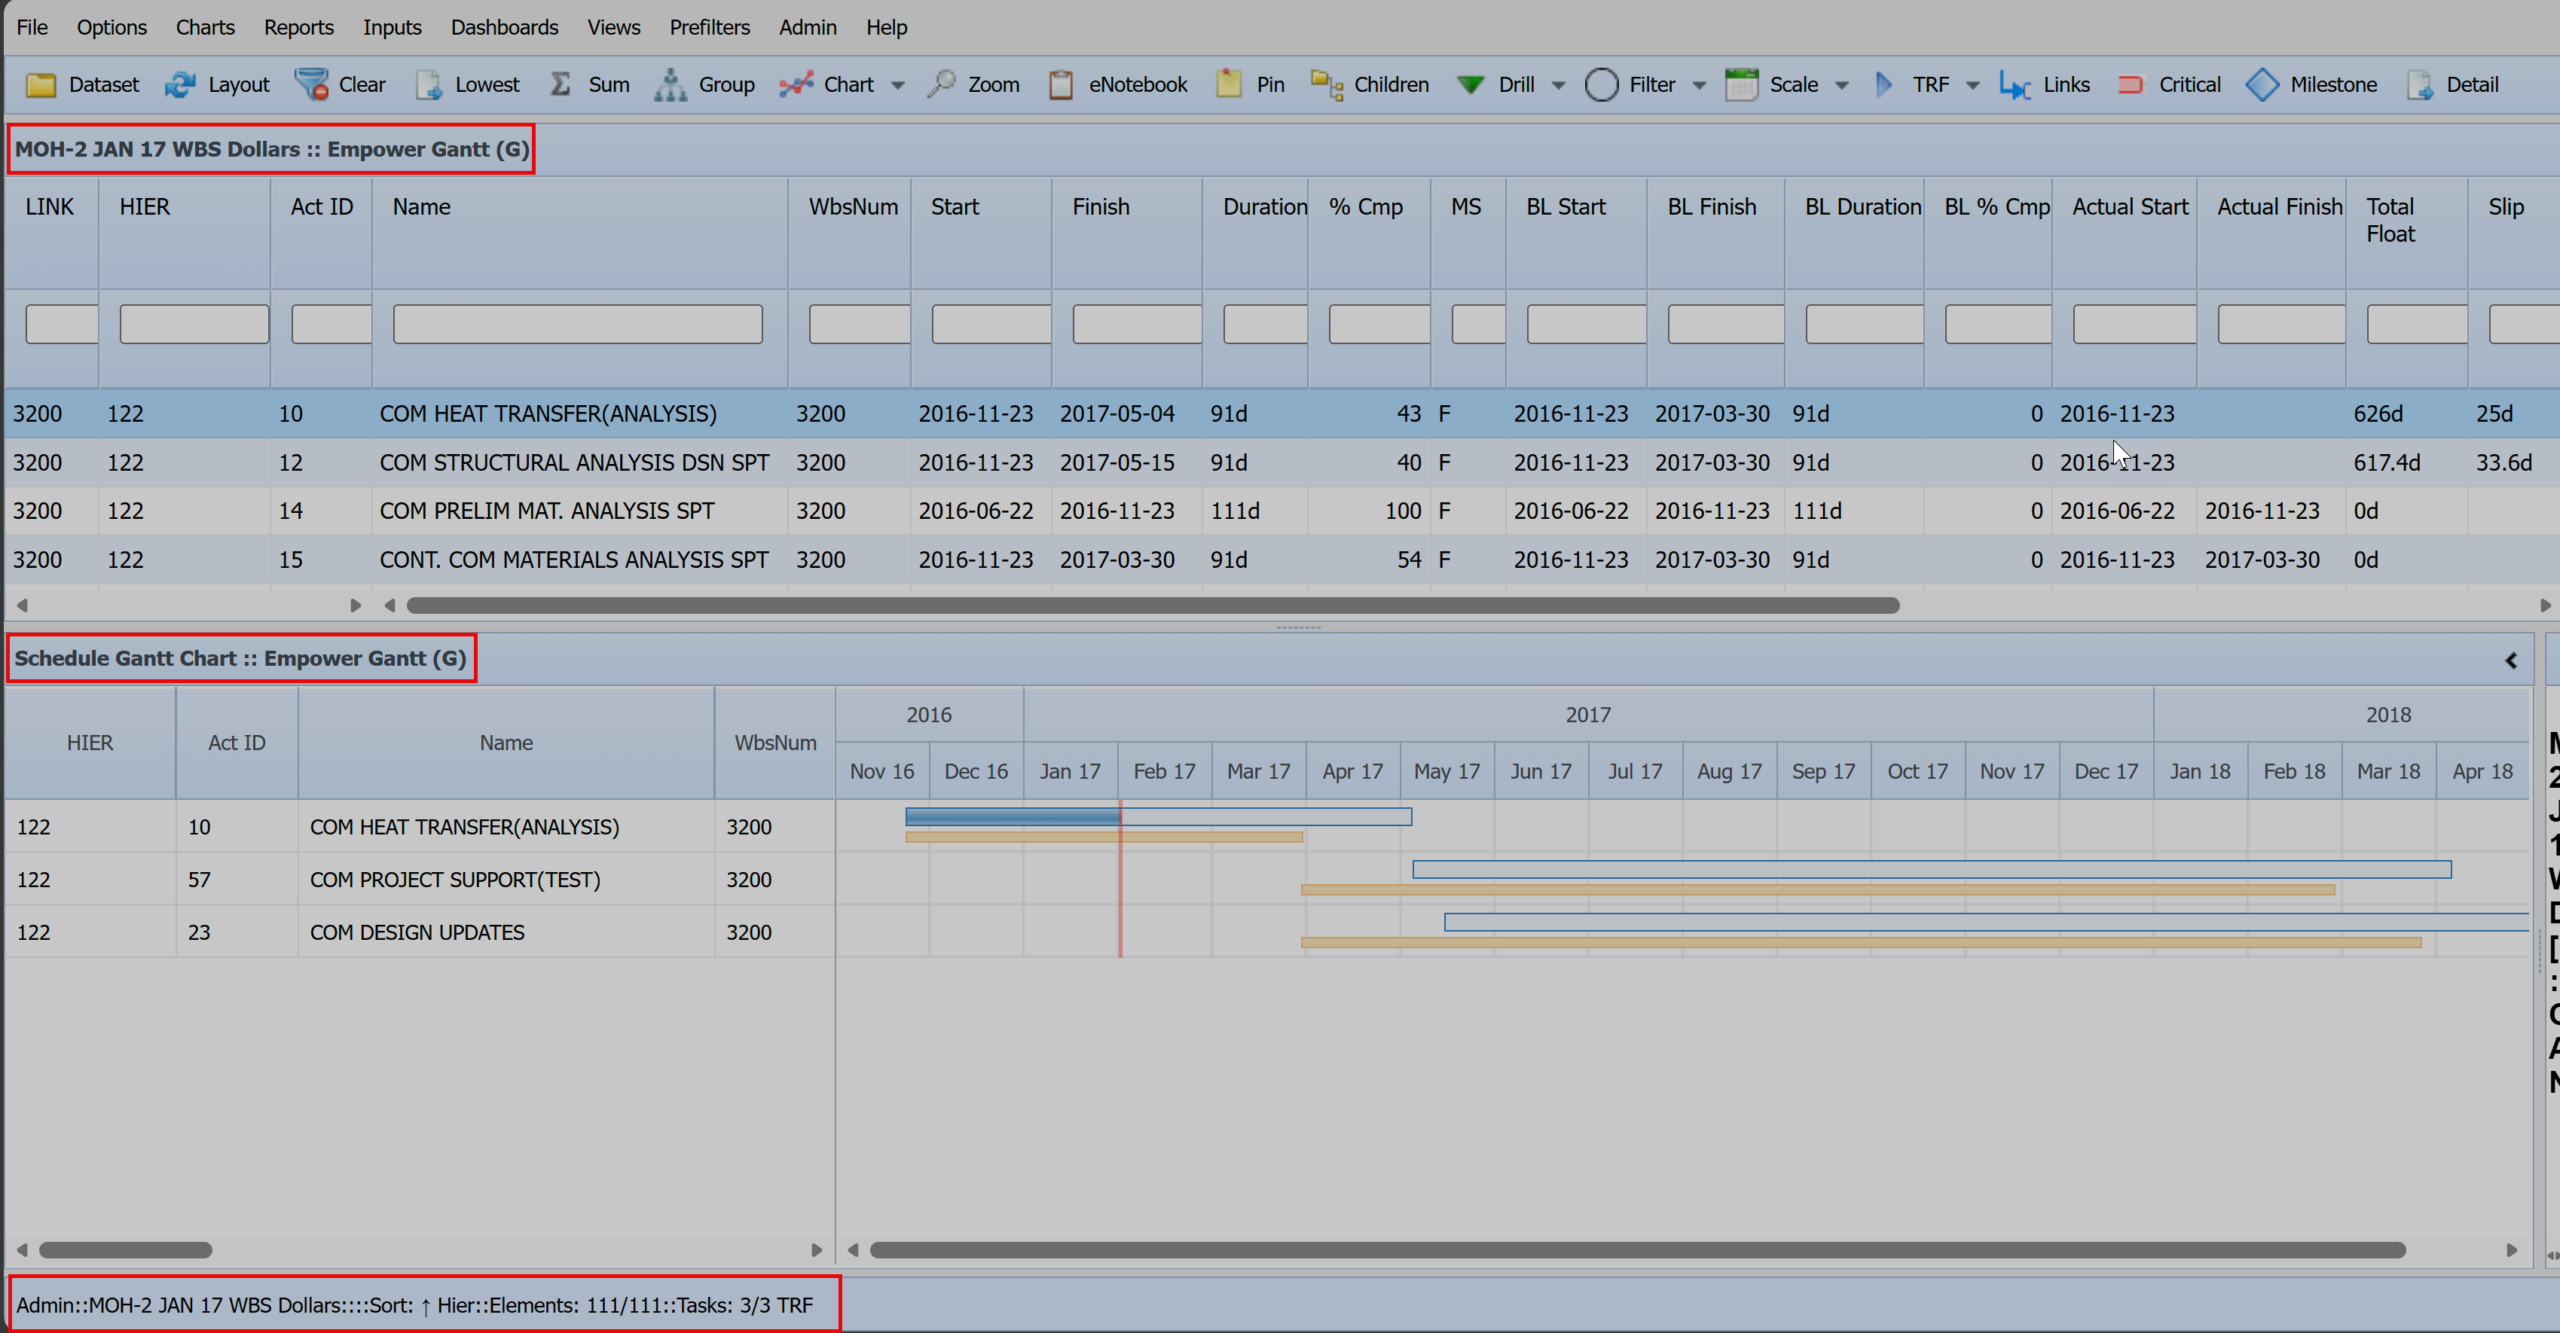Image resolution: width=2560 pixels, height=1333 pixels.
Task: Toggle the Milestone display icon
Action: click(2312, 84)
